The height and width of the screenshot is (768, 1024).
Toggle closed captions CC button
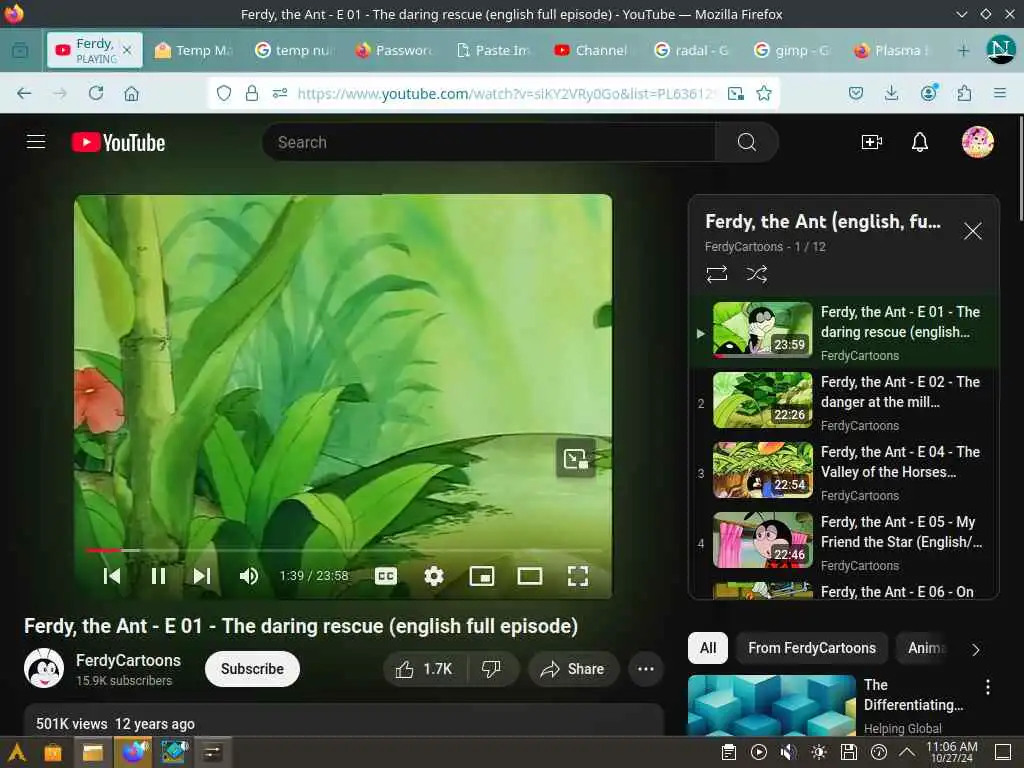(386, 575)
